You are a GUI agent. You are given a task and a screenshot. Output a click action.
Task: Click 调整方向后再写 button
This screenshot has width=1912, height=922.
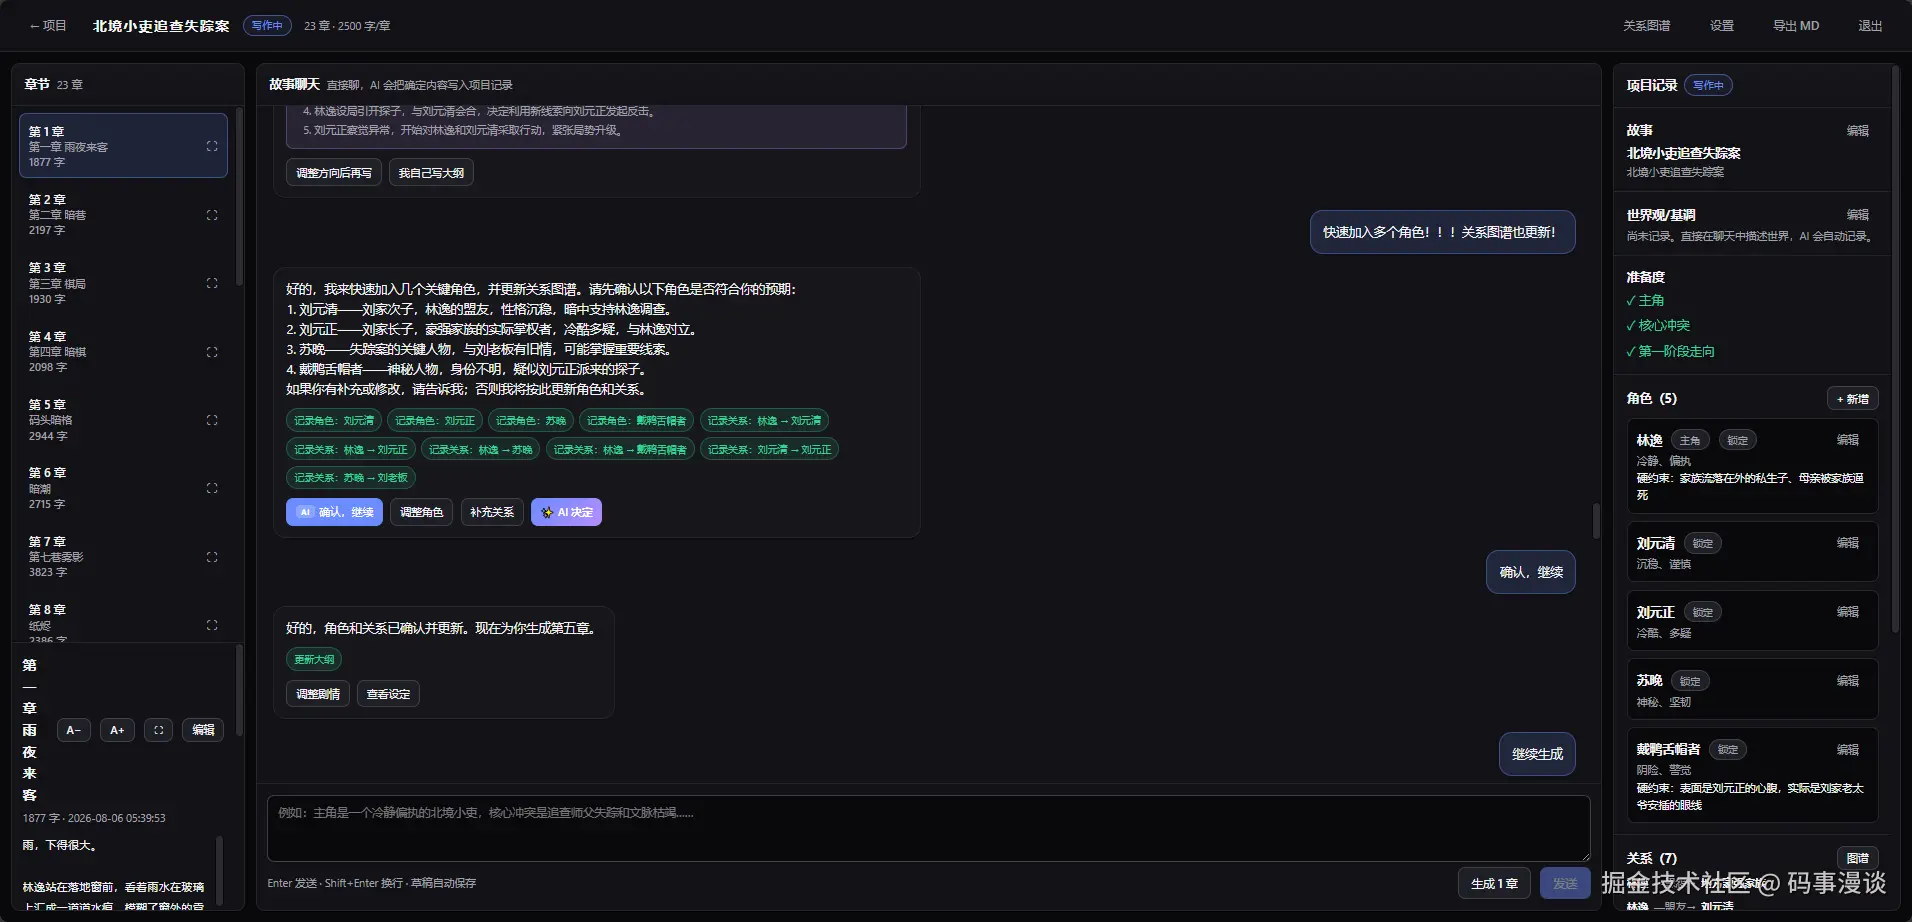point(334,173)
